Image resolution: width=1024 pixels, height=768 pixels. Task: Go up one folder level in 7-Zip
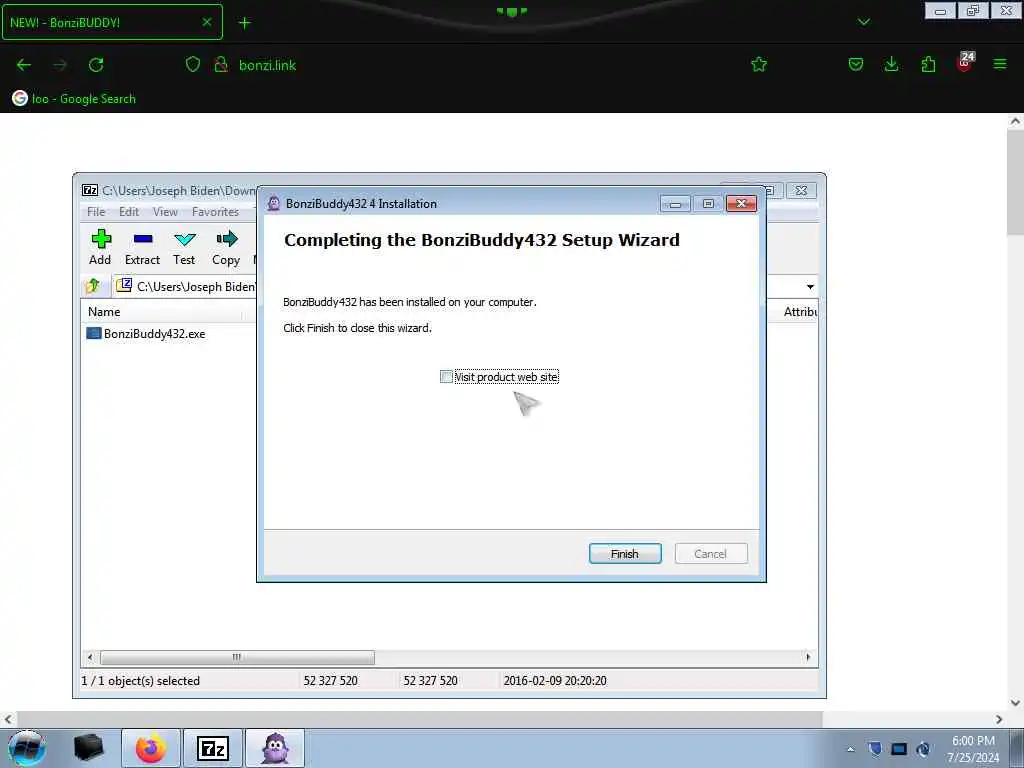93,286
